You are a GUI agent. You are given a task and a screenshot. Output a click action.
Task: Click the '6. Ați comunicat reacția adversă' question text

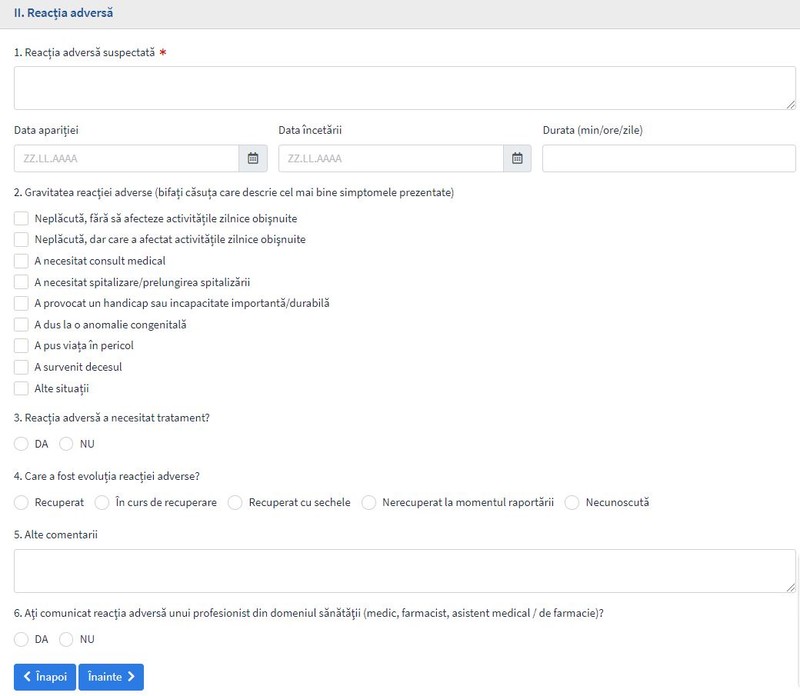309,613
